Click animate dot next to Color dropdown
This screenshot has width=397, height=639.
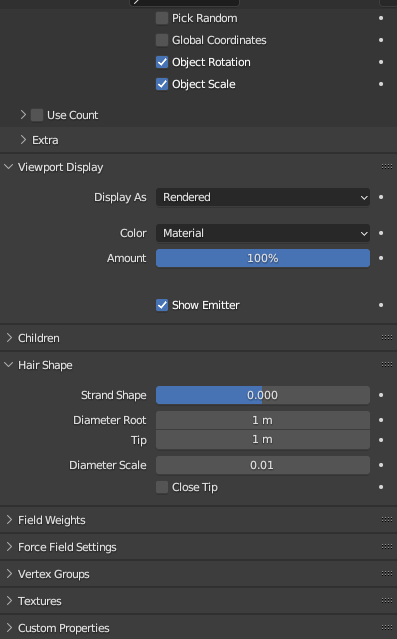(381, 233)
